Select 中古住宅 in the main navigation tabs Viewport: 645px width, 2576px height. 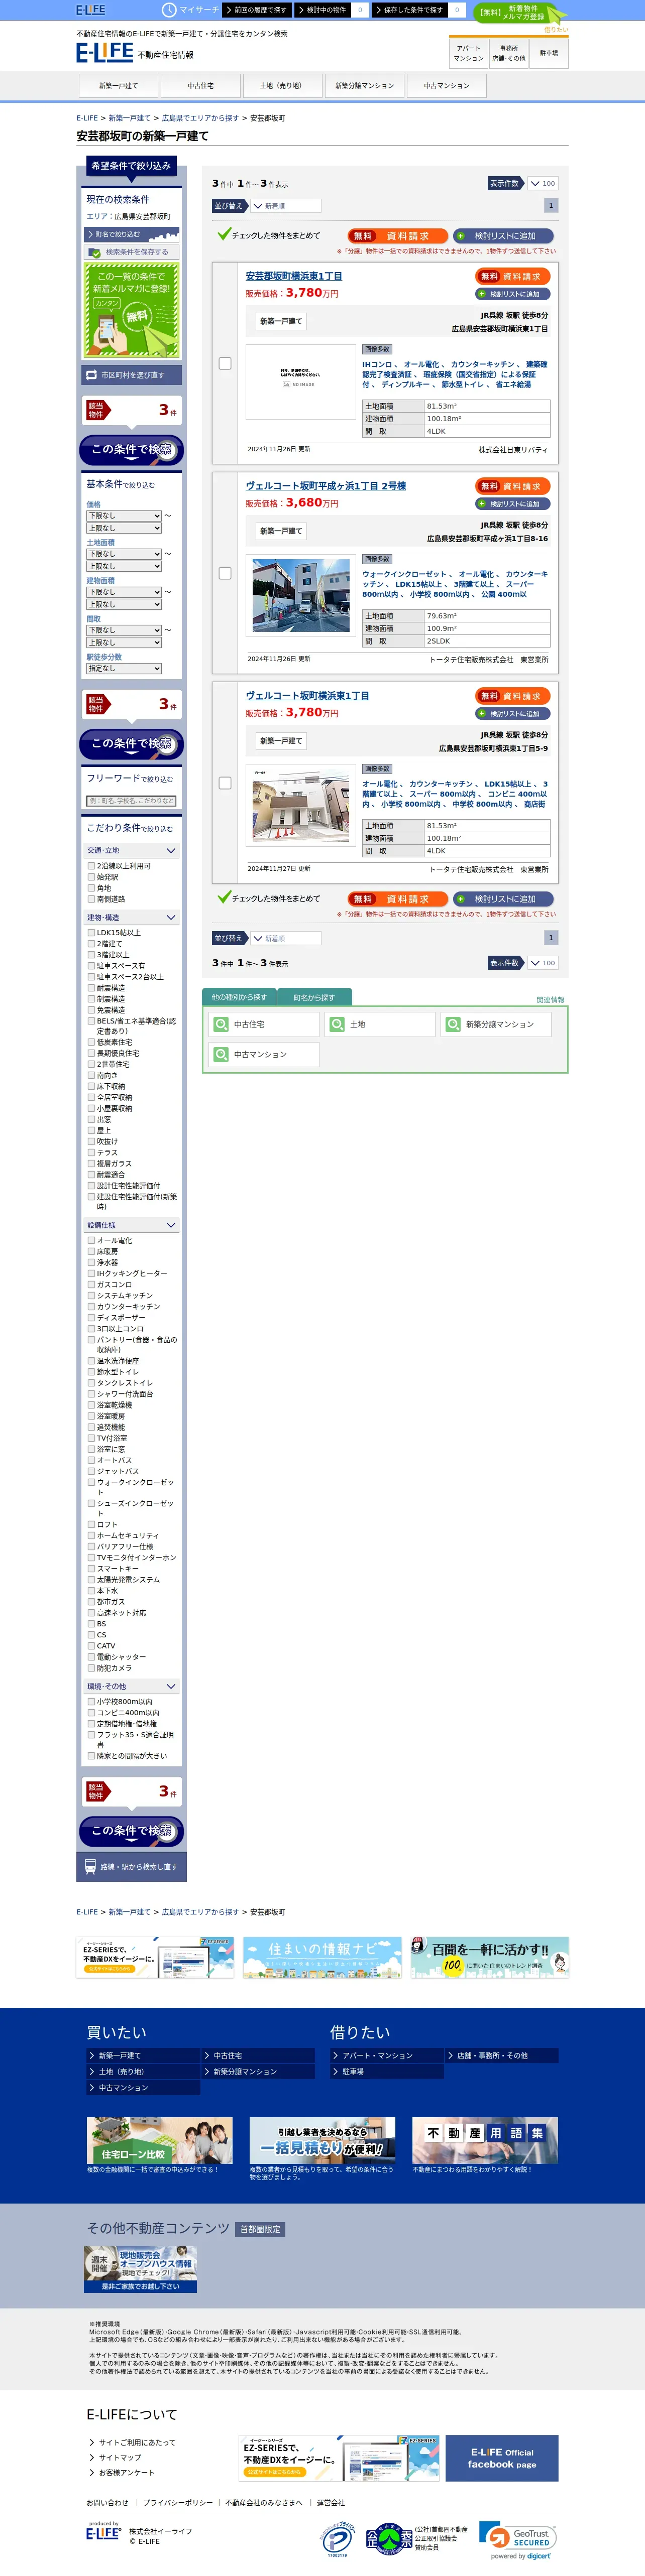pyautogui.click(x=200, y=86)
